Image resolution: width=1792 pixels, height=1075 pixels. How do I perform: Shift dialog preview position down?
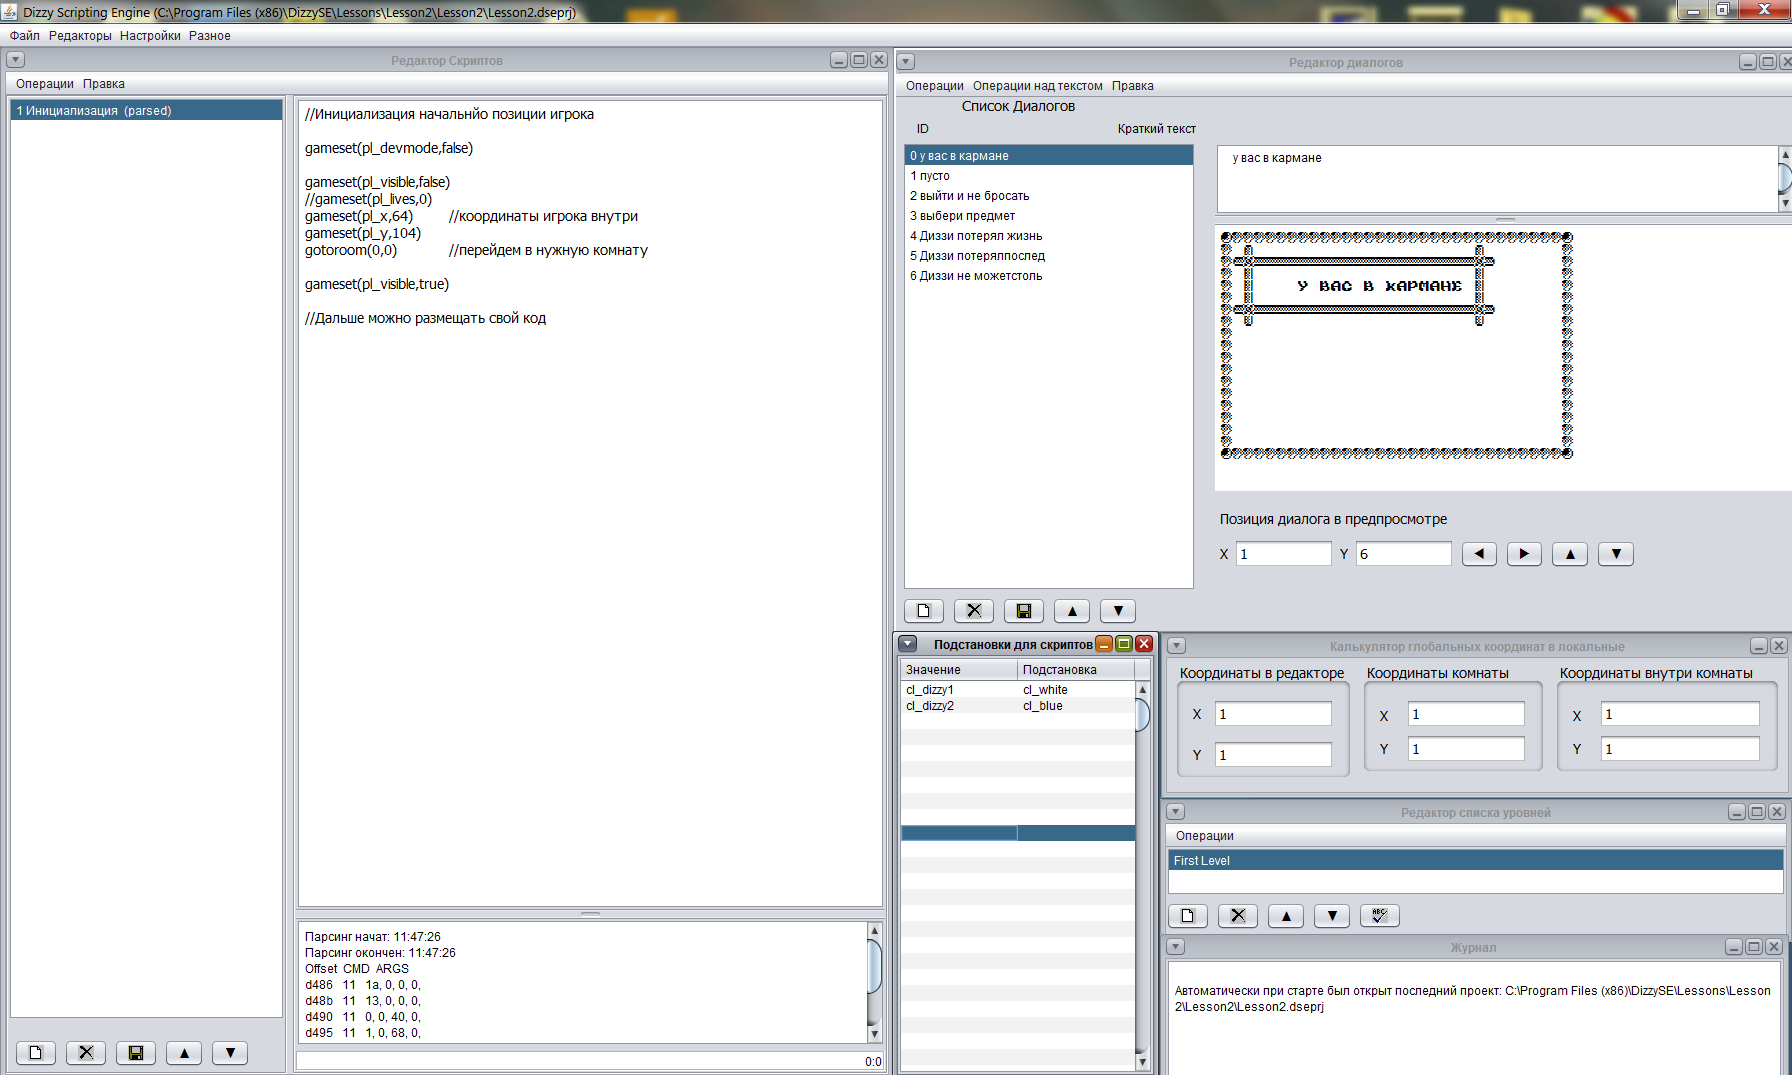(x=1616, y=554)
